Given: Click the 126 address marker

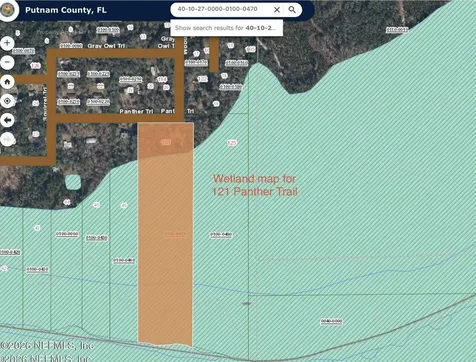Looking at the screenshot, I should [x=36, y=66].
